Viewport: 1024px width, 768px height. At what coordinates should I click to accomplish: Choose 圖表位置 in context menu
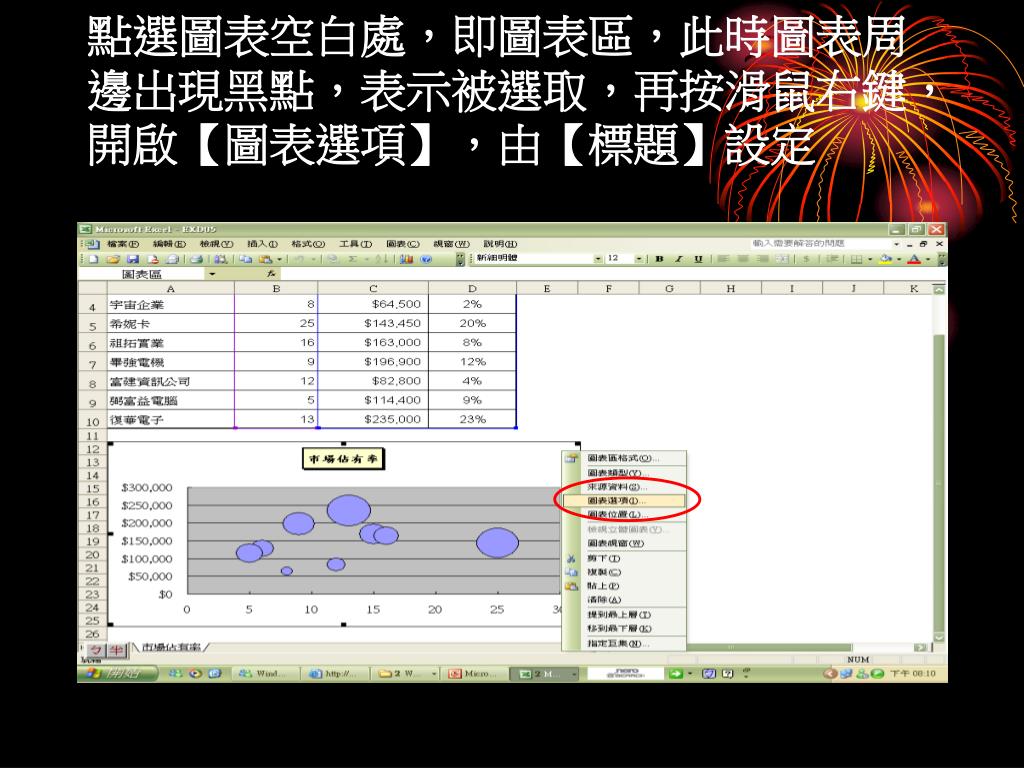click(625, 515)
